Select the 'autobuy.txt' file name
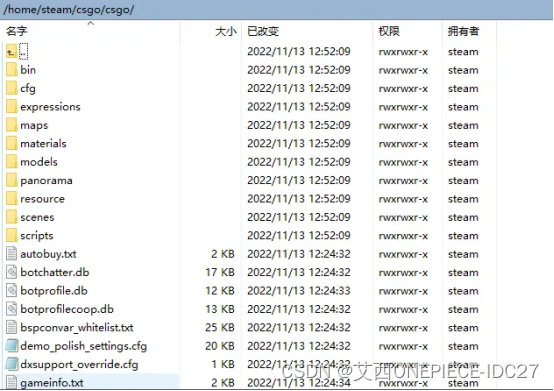The width and height of the screenshot is (554, 391). [x=48, y=254]
